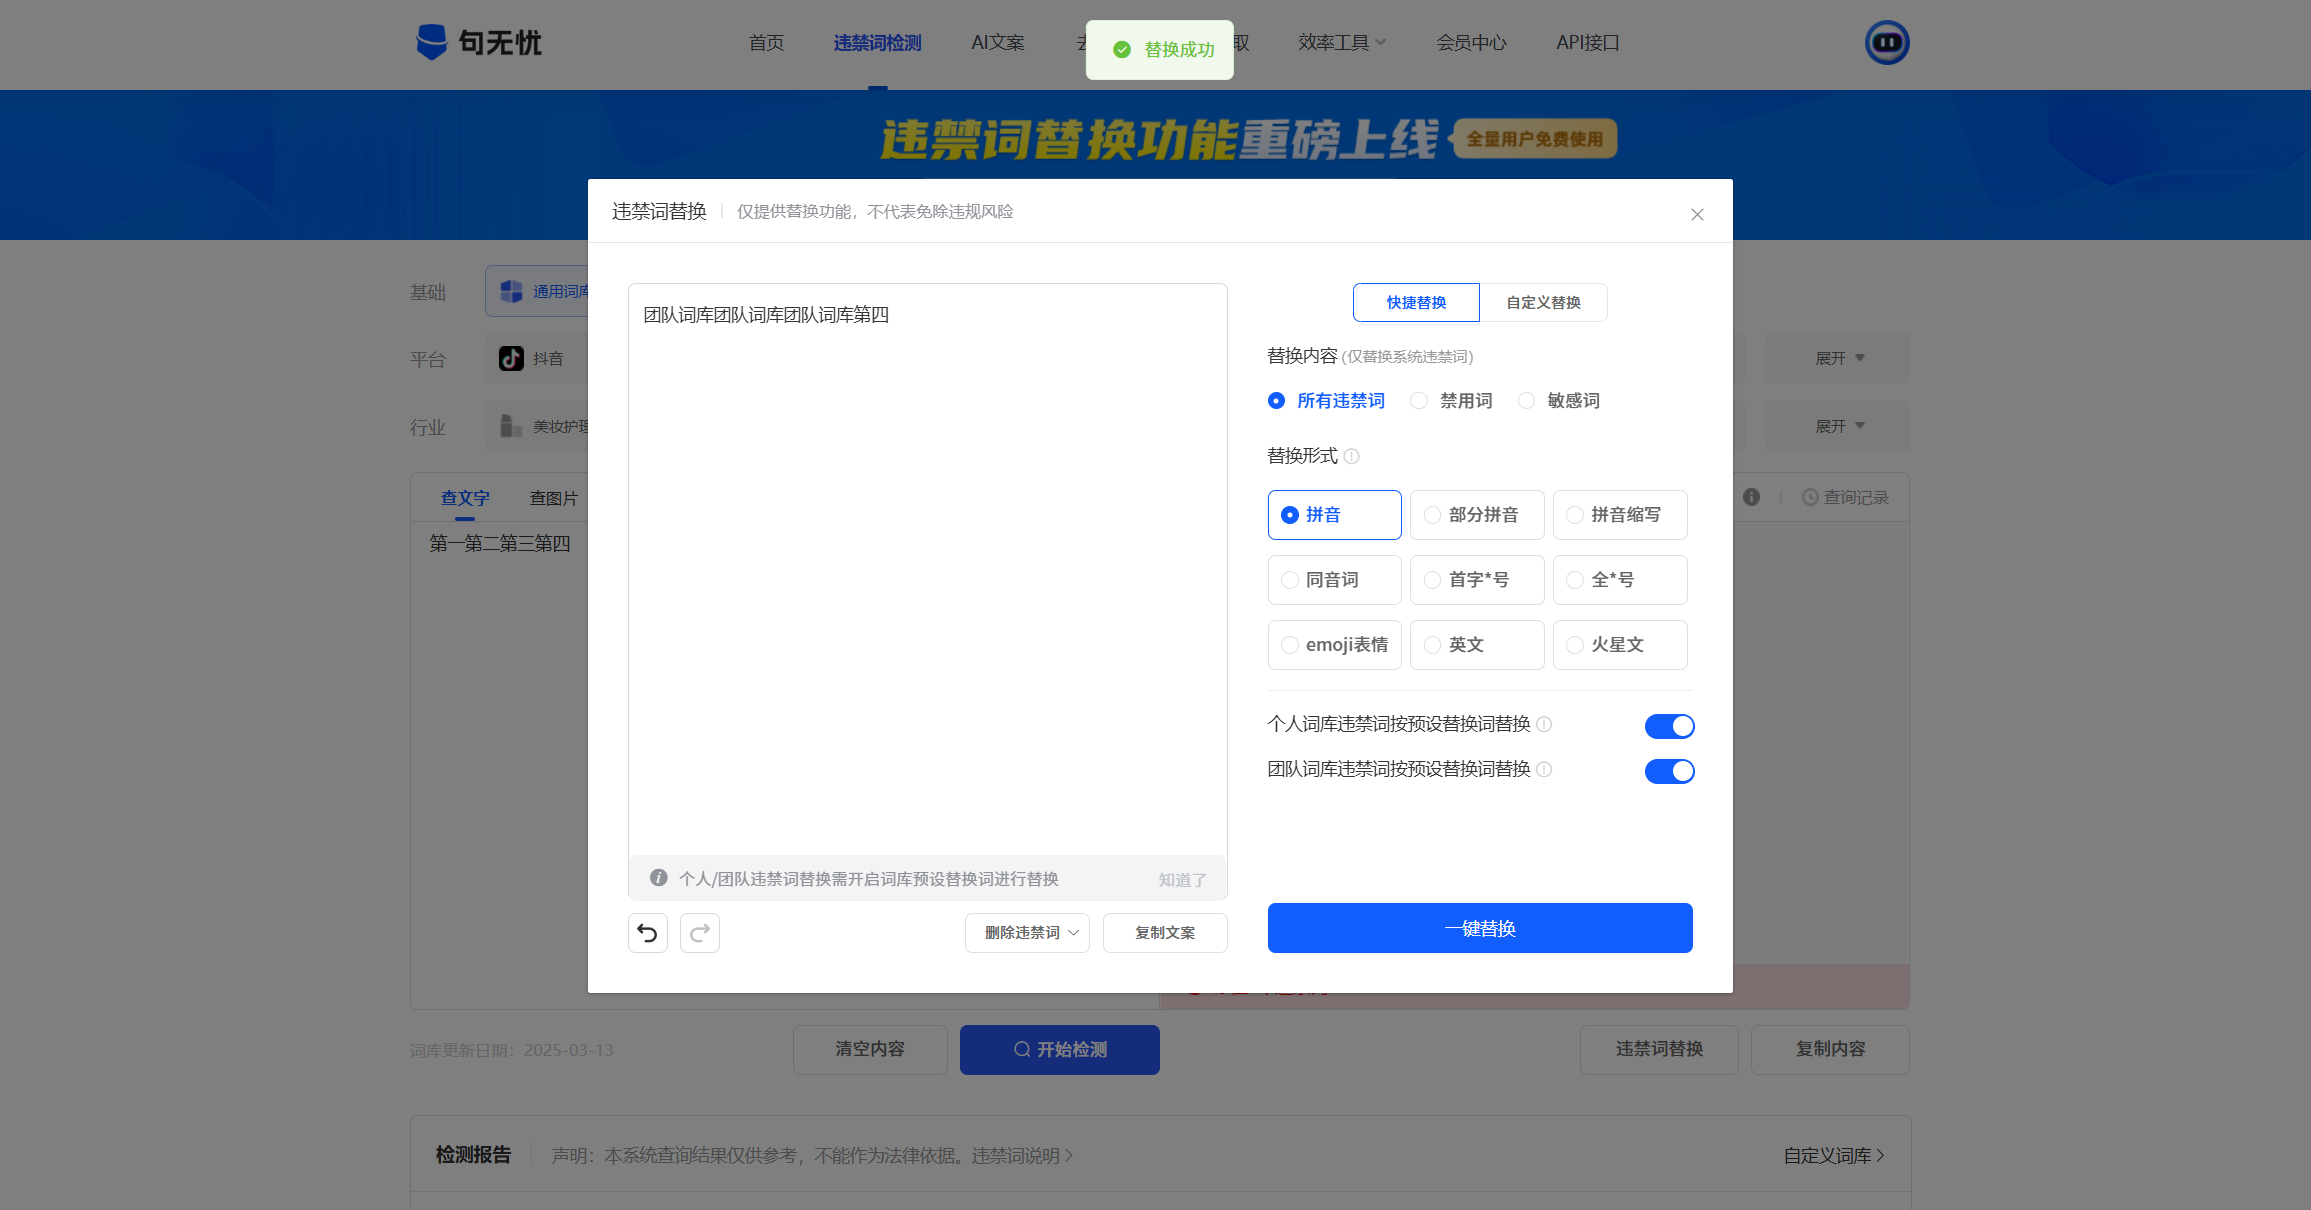Image resolution: width=2311 pixels, height=1210 pixels.
Task: Click the 句无忧 logo icon
Action: tap(432, 42)
